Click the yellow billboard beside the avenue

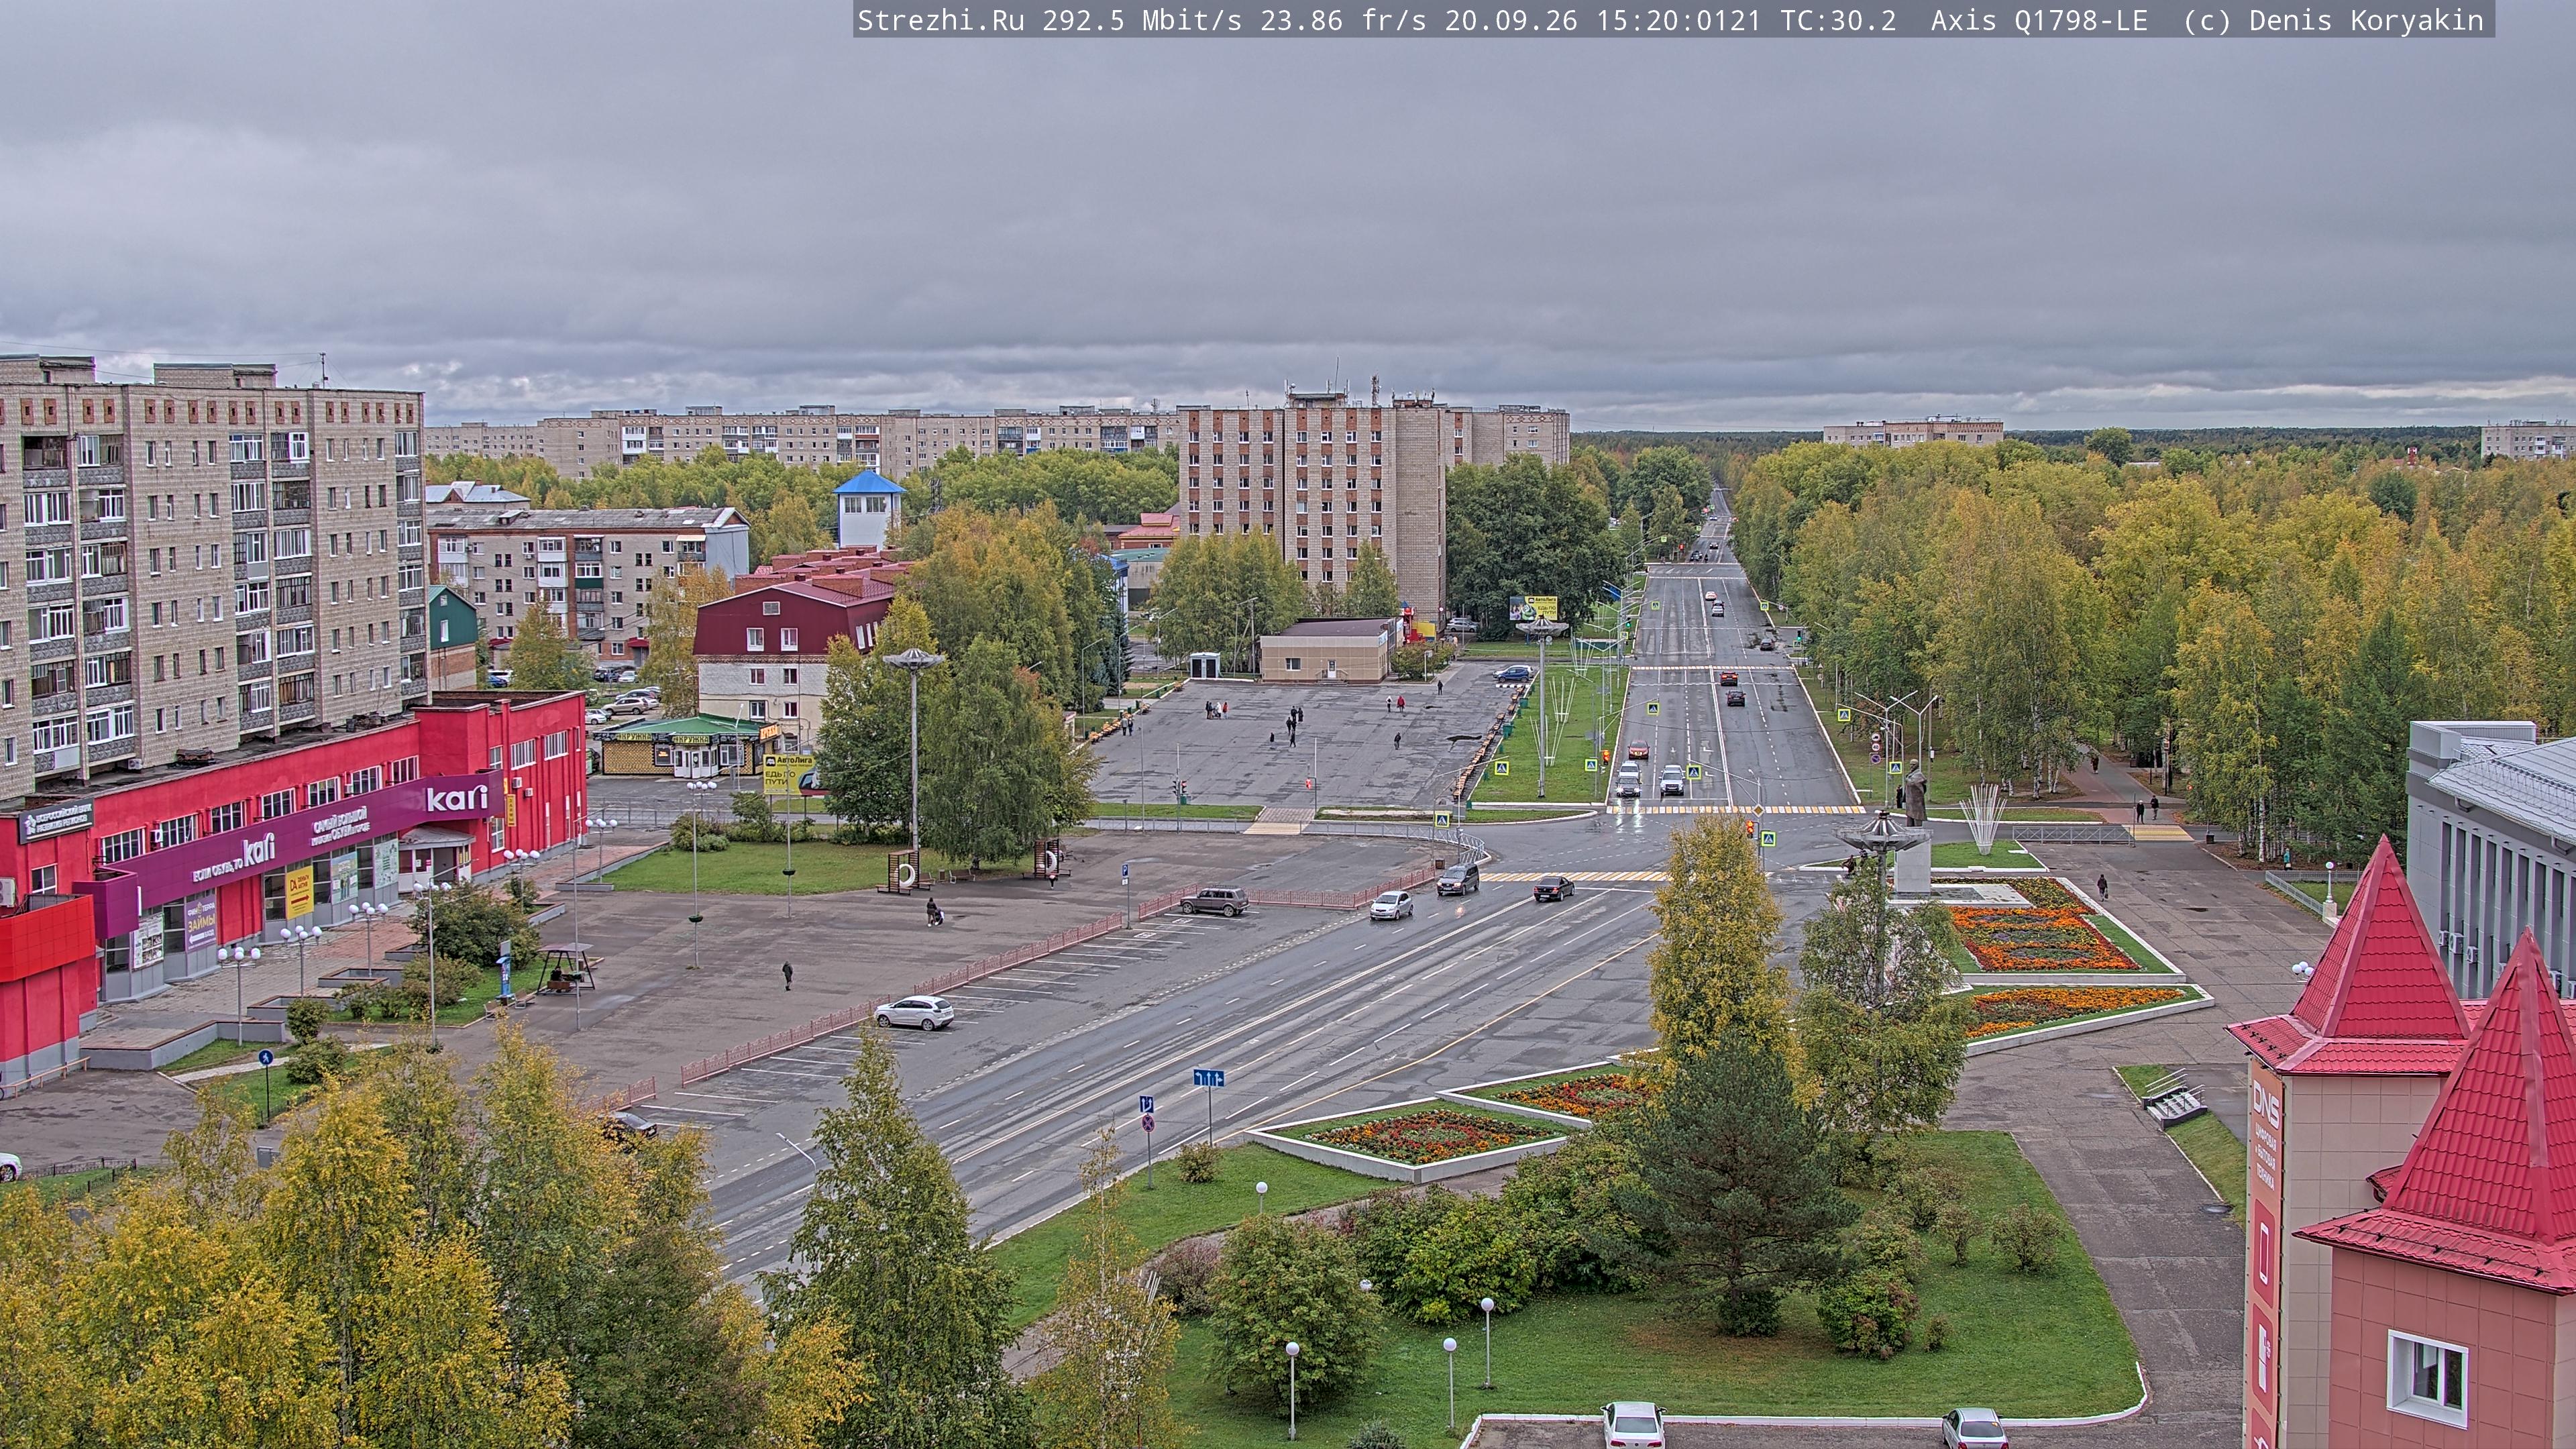[1533, 607]
